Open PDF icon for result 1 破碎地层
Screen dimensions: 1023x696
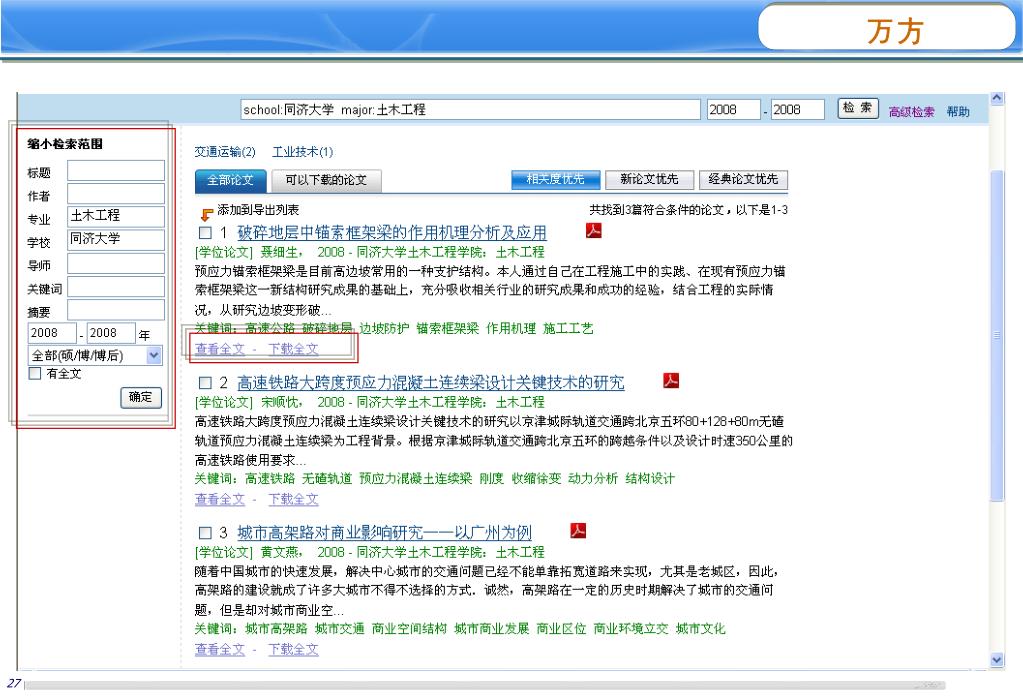593,230
